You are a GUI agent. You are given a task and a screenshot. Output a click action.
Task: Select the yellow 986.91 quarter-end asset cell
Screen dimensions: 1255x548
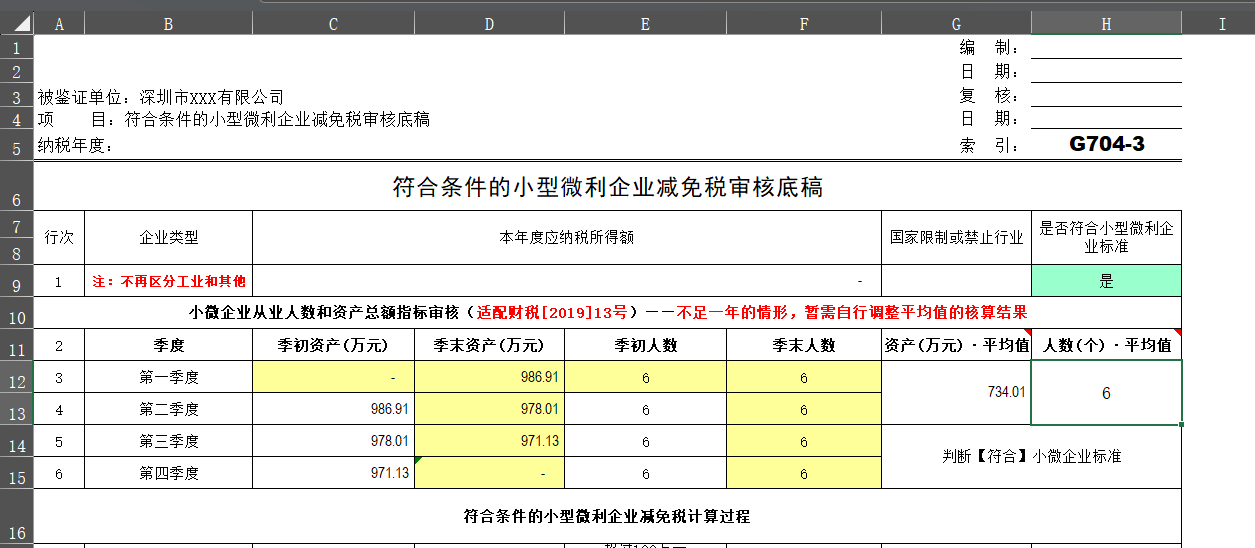(x=489, y=377)
